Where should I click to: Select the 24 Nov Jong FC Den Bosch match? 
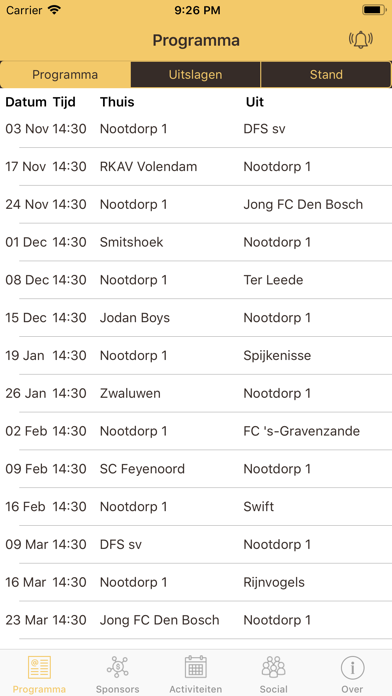[x=196, y=205]
